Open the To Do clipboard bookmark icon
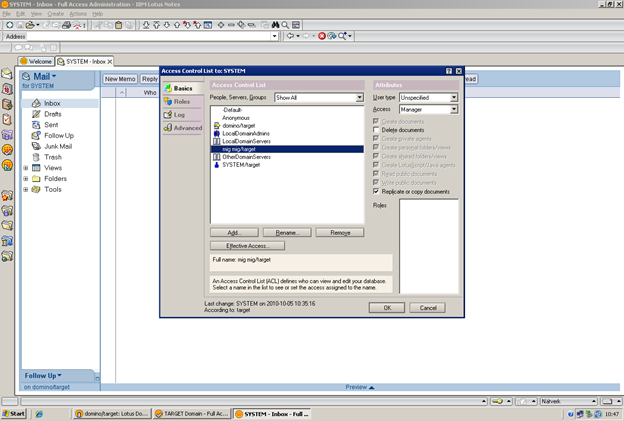This screenshot has height=421, width=624. tap(7, 119)
